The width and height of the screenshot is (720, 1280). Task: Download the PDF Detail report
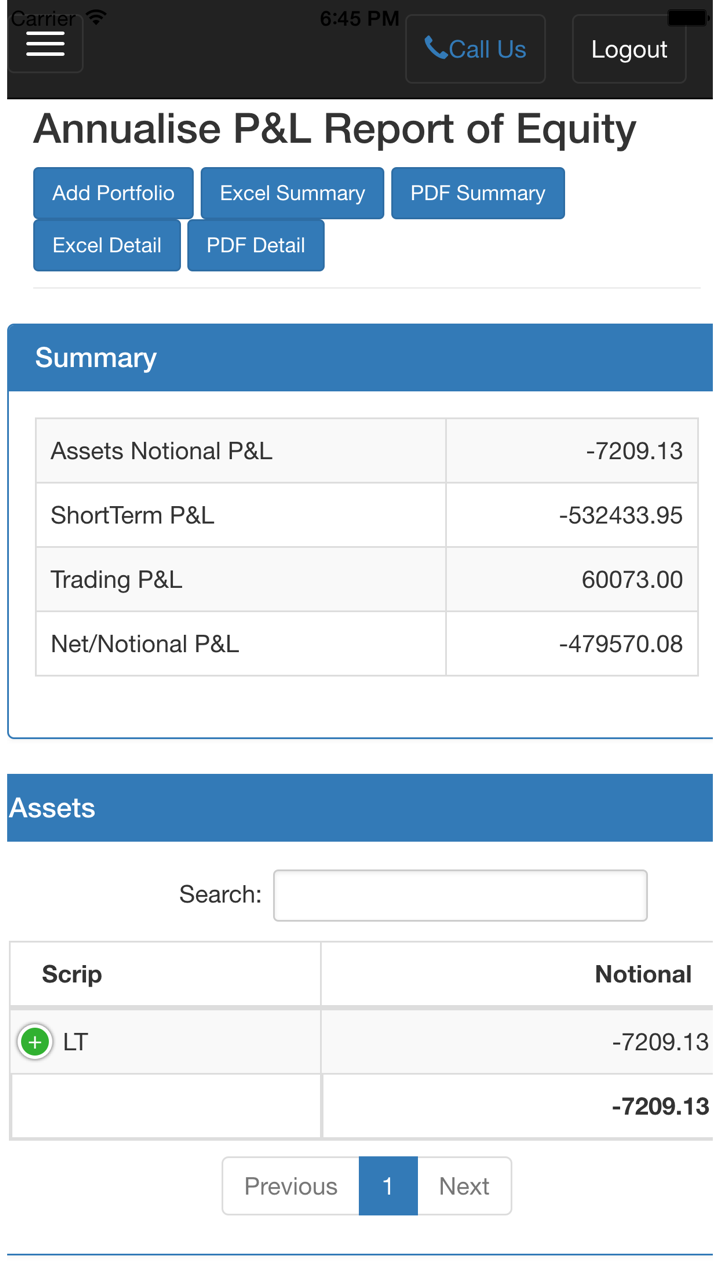pyautogui.click(x=255, y=245)
